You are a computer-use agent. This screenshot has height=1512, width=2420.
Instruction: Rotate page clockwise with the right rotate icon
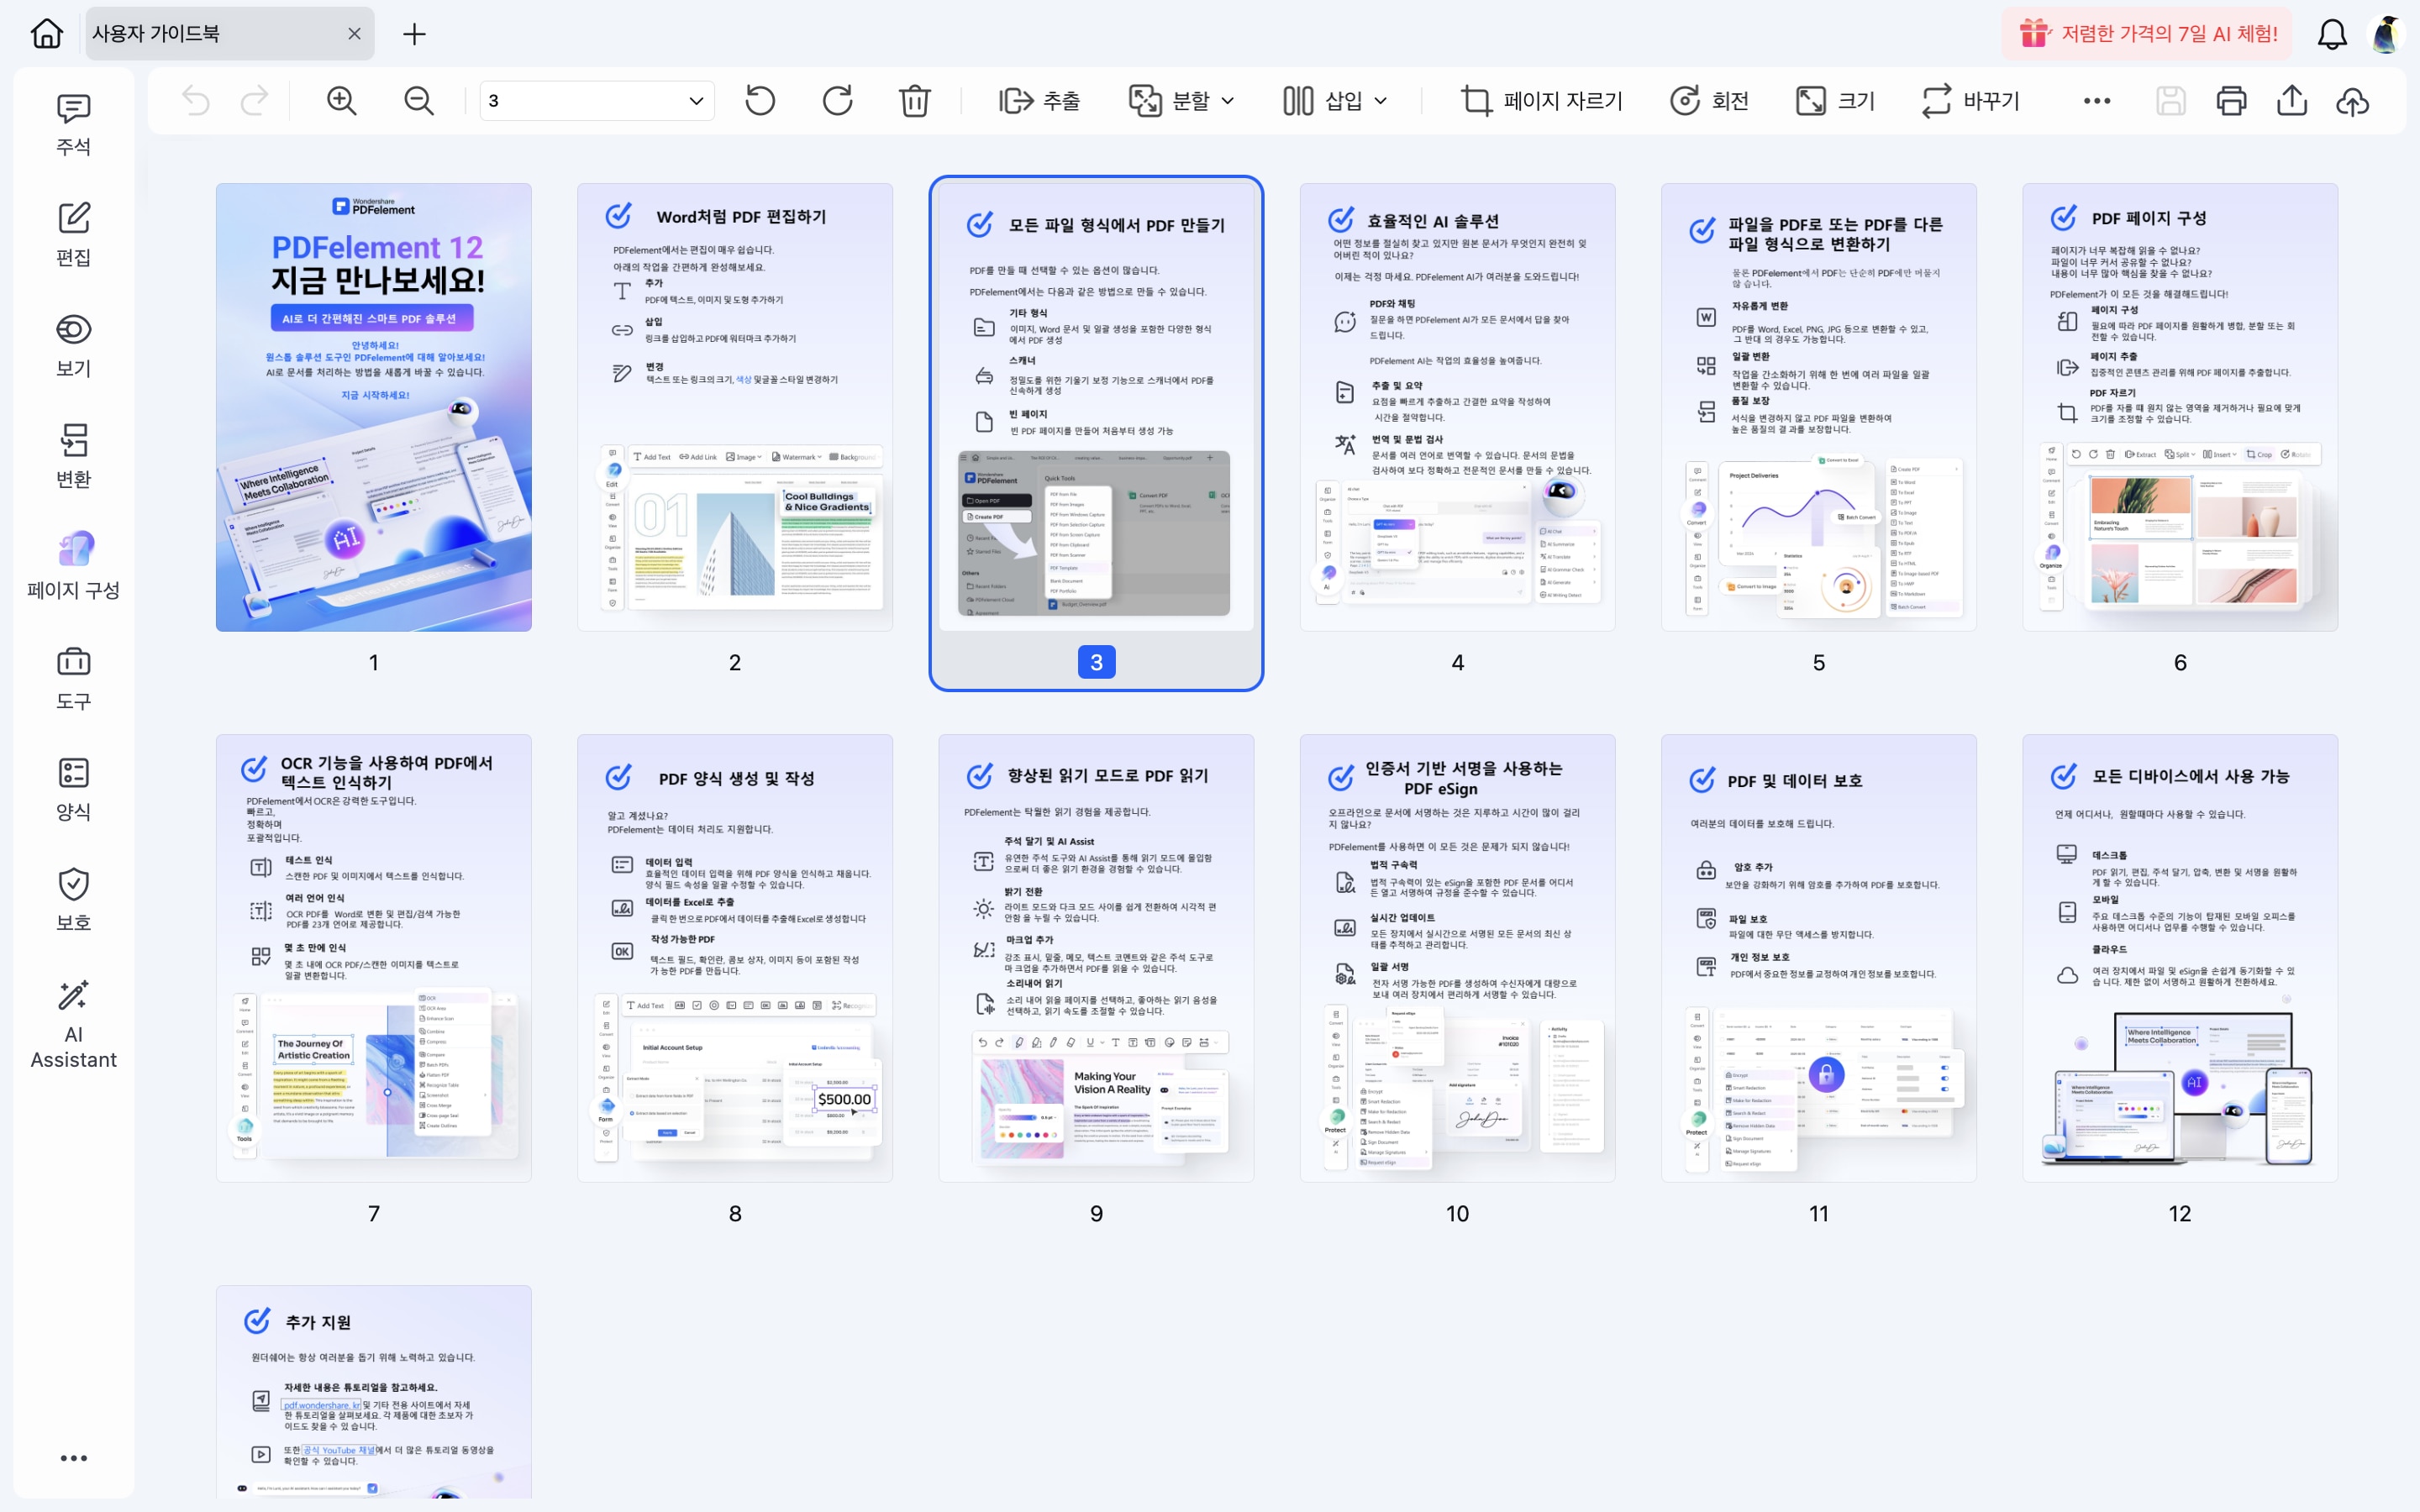pyautogui.click(x=837, y=101)
